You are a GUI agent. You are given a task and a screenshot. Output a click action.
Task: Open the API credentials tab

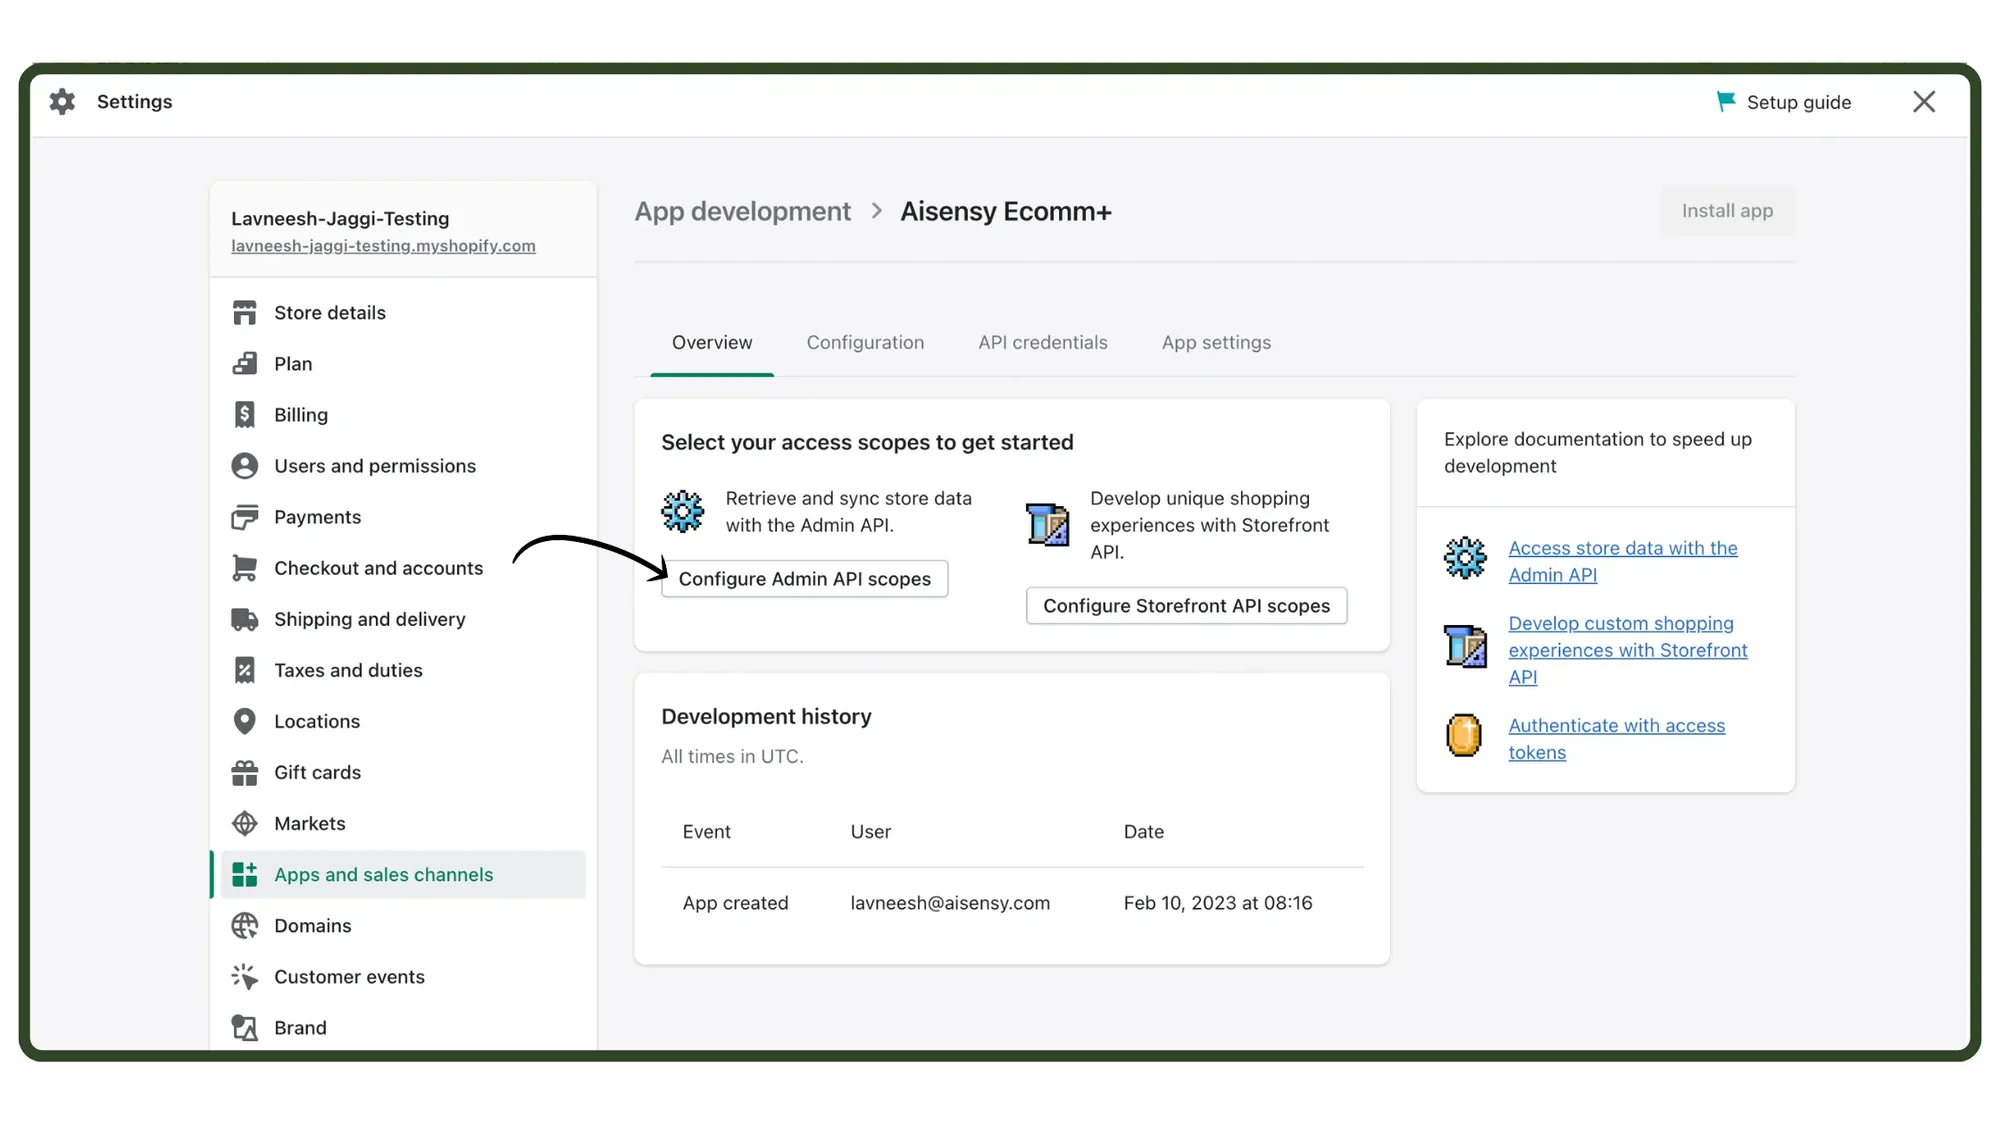tap(1043, 342)
